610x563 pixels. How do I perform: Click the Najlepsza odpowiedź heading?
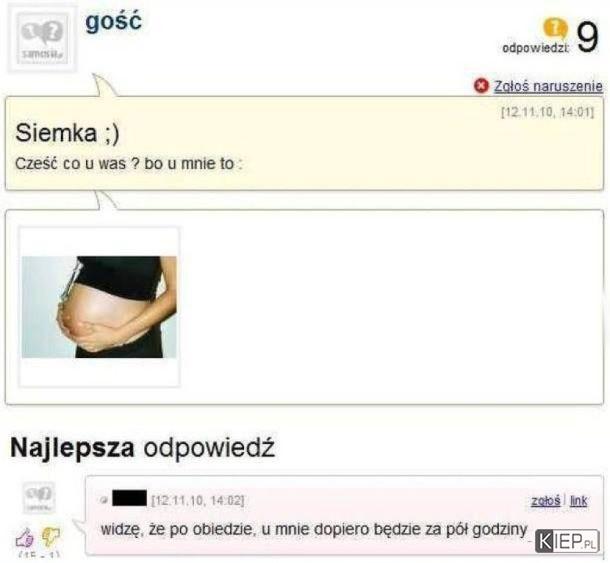pos(142,448)
